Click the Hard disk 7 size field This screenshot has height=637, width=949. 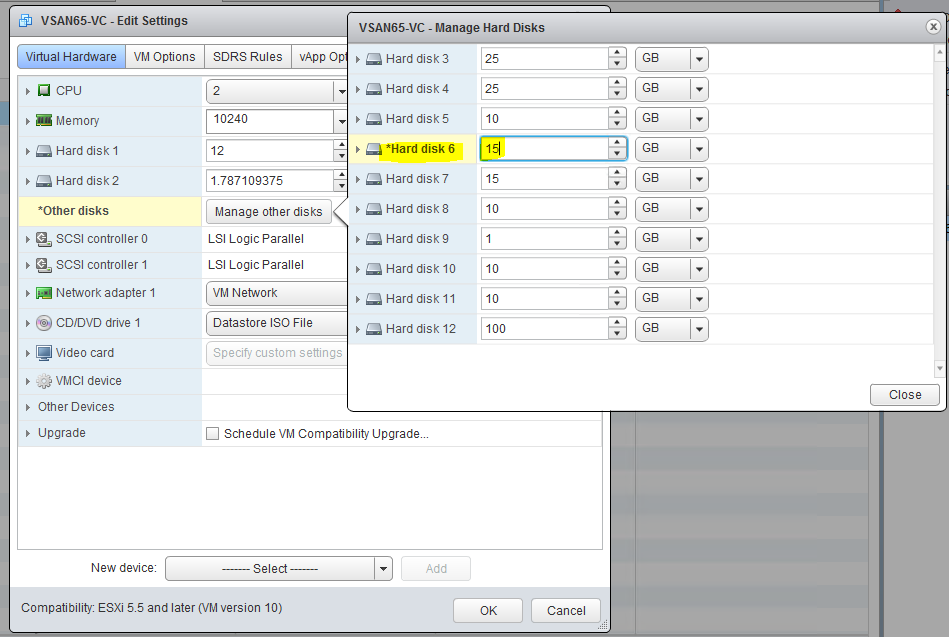(x=545, y=179)
